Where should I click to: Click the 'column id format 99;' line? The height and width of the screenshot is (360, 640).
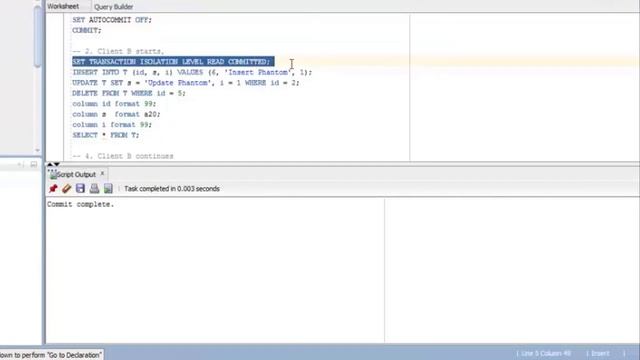(x=114, y=104)
